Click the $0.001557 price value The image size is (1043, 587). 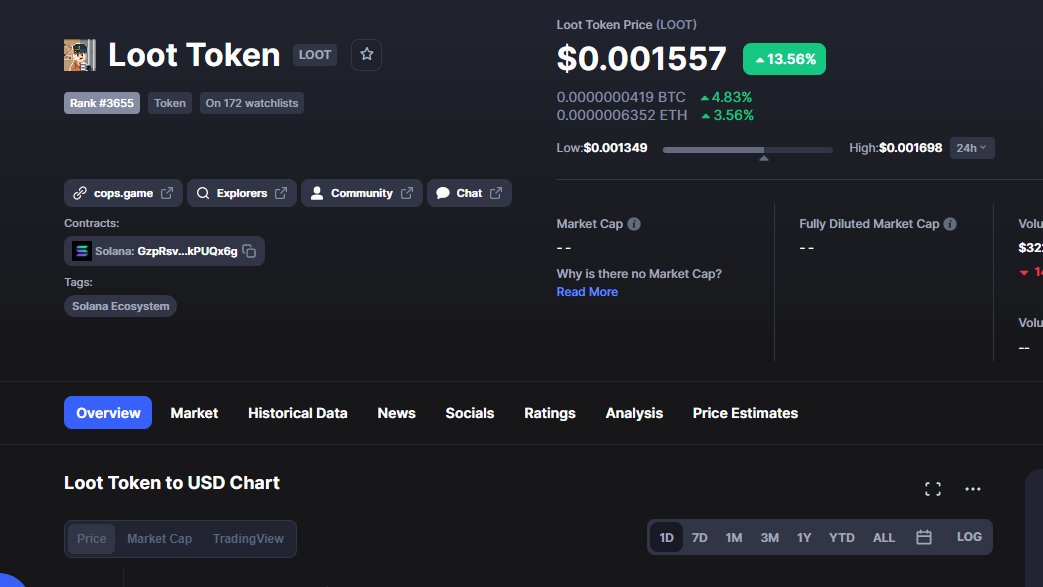click(x=641, y=59)
